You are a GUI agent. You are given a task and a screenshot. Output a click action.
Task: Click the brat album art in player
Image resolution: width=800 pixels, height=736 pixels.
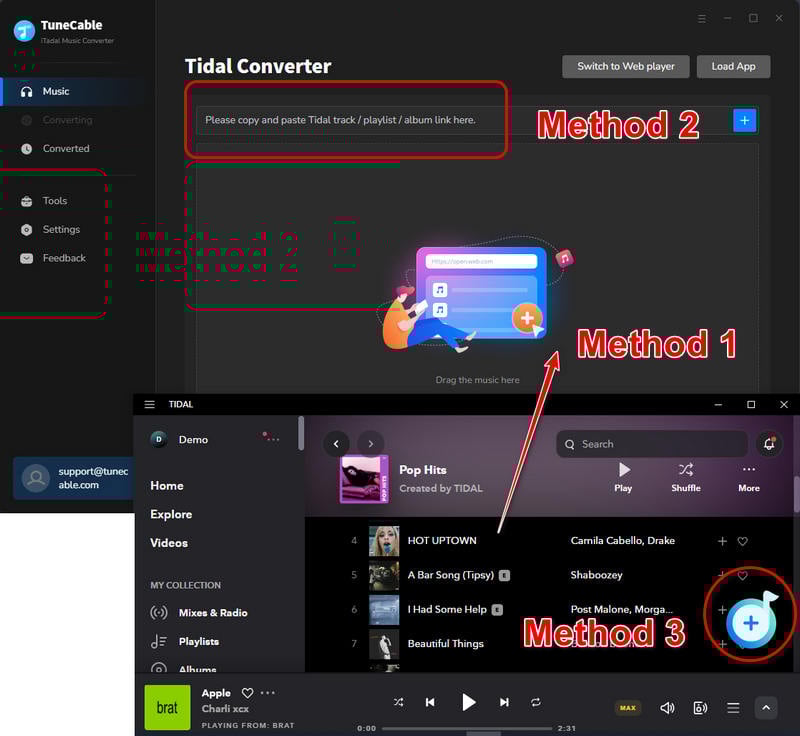[x=167, y=707]
